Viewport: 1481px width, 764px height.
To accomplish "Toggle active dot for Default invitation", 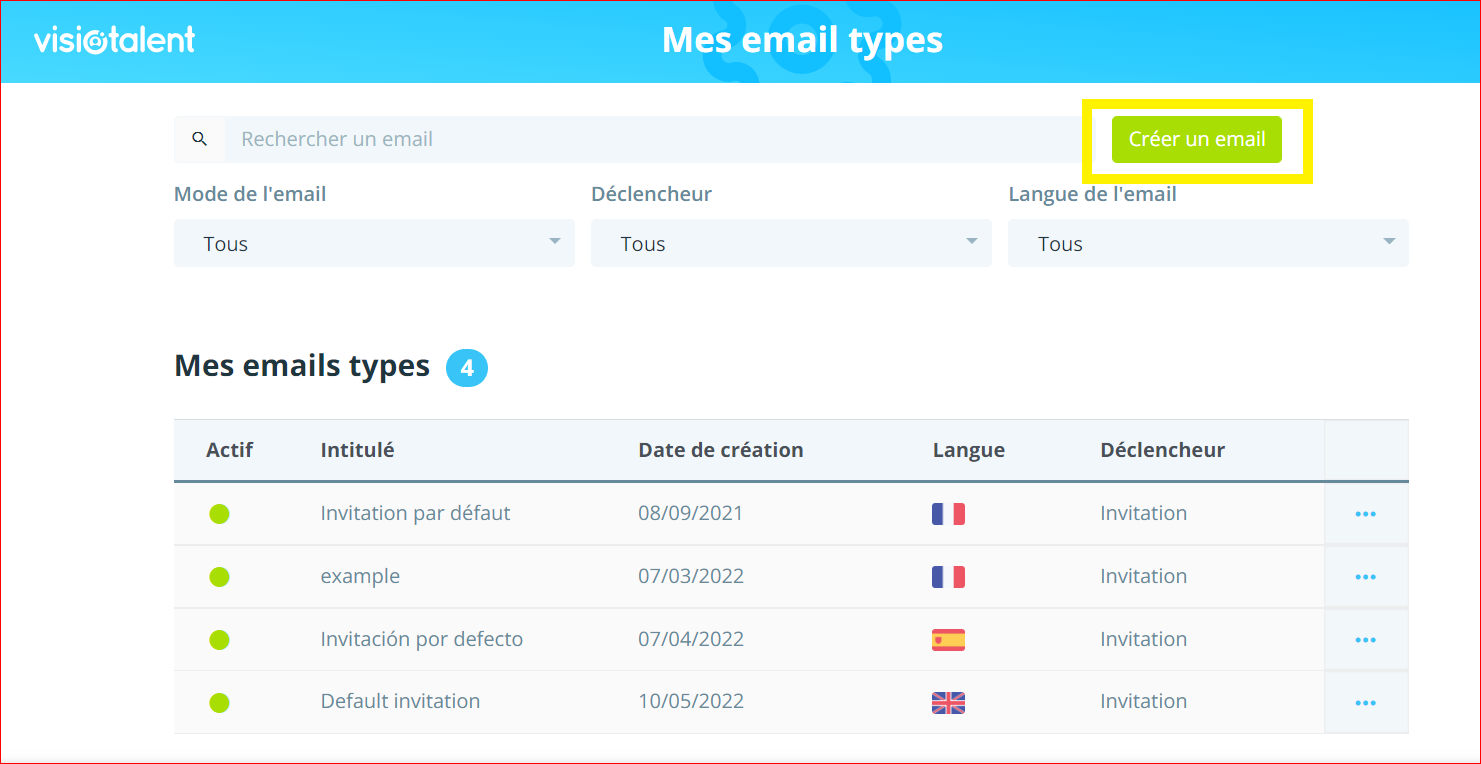I will click(219, 703).
